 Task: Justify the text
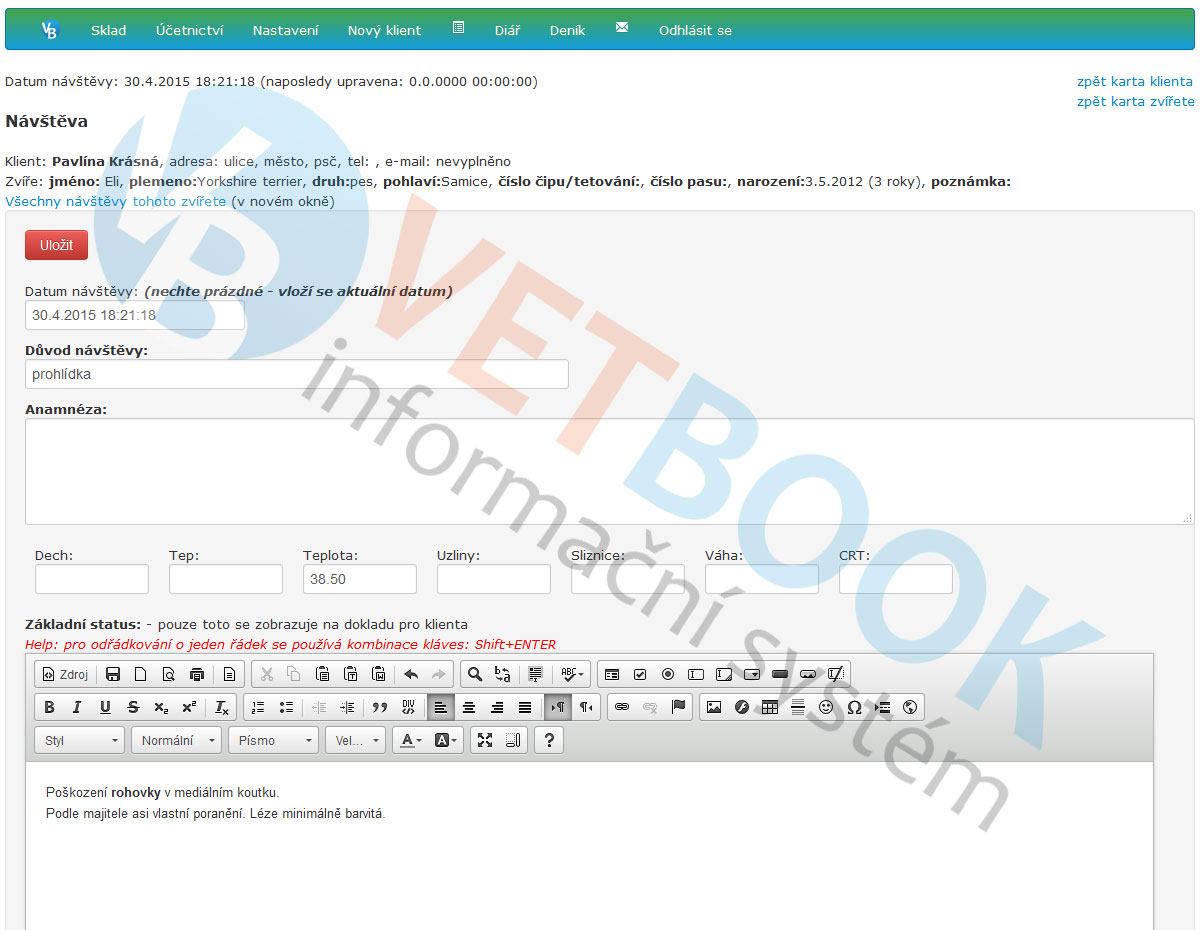click(525, 707)
